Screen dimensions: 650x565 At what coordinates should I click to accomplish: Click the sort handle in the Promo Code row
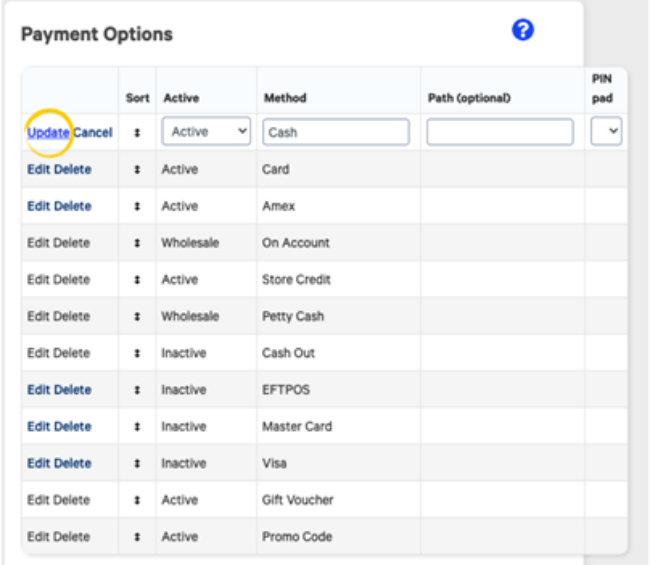(x=137, y=538)
